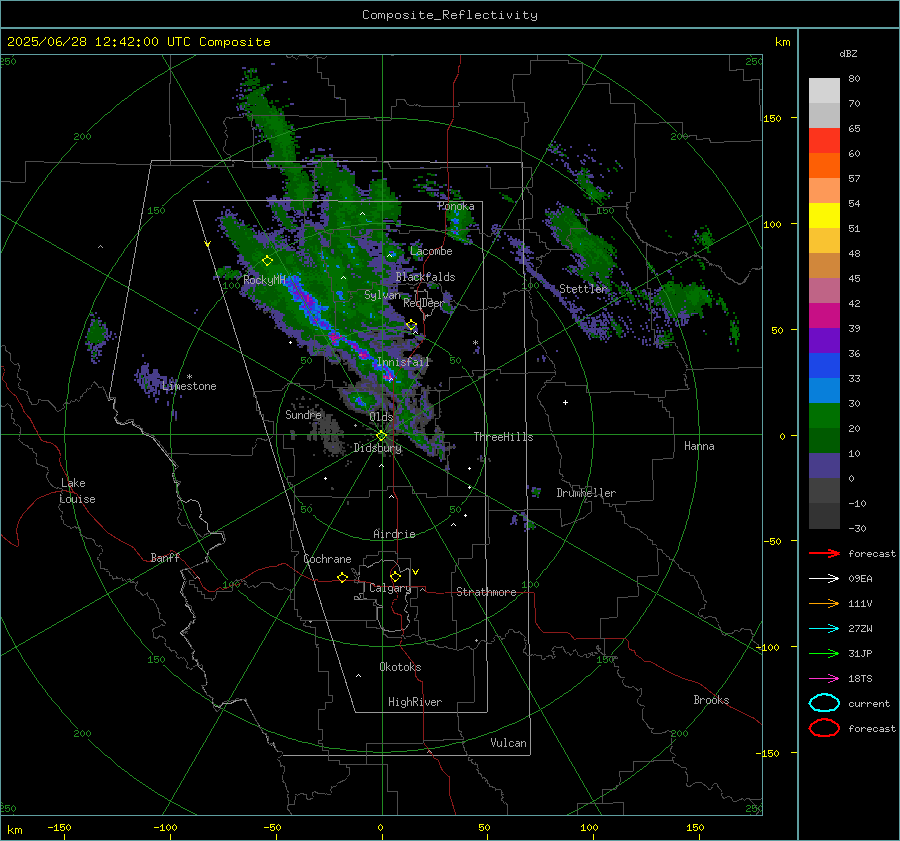
Task: Click the Airdrie city label
Action: pyautogui.click(x=394, y=534)
